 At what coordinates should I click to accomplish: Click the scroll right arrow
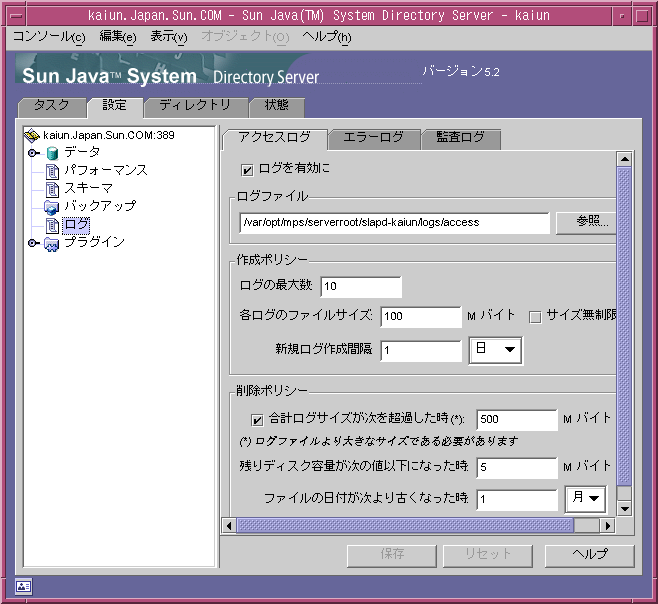(608, 526)
